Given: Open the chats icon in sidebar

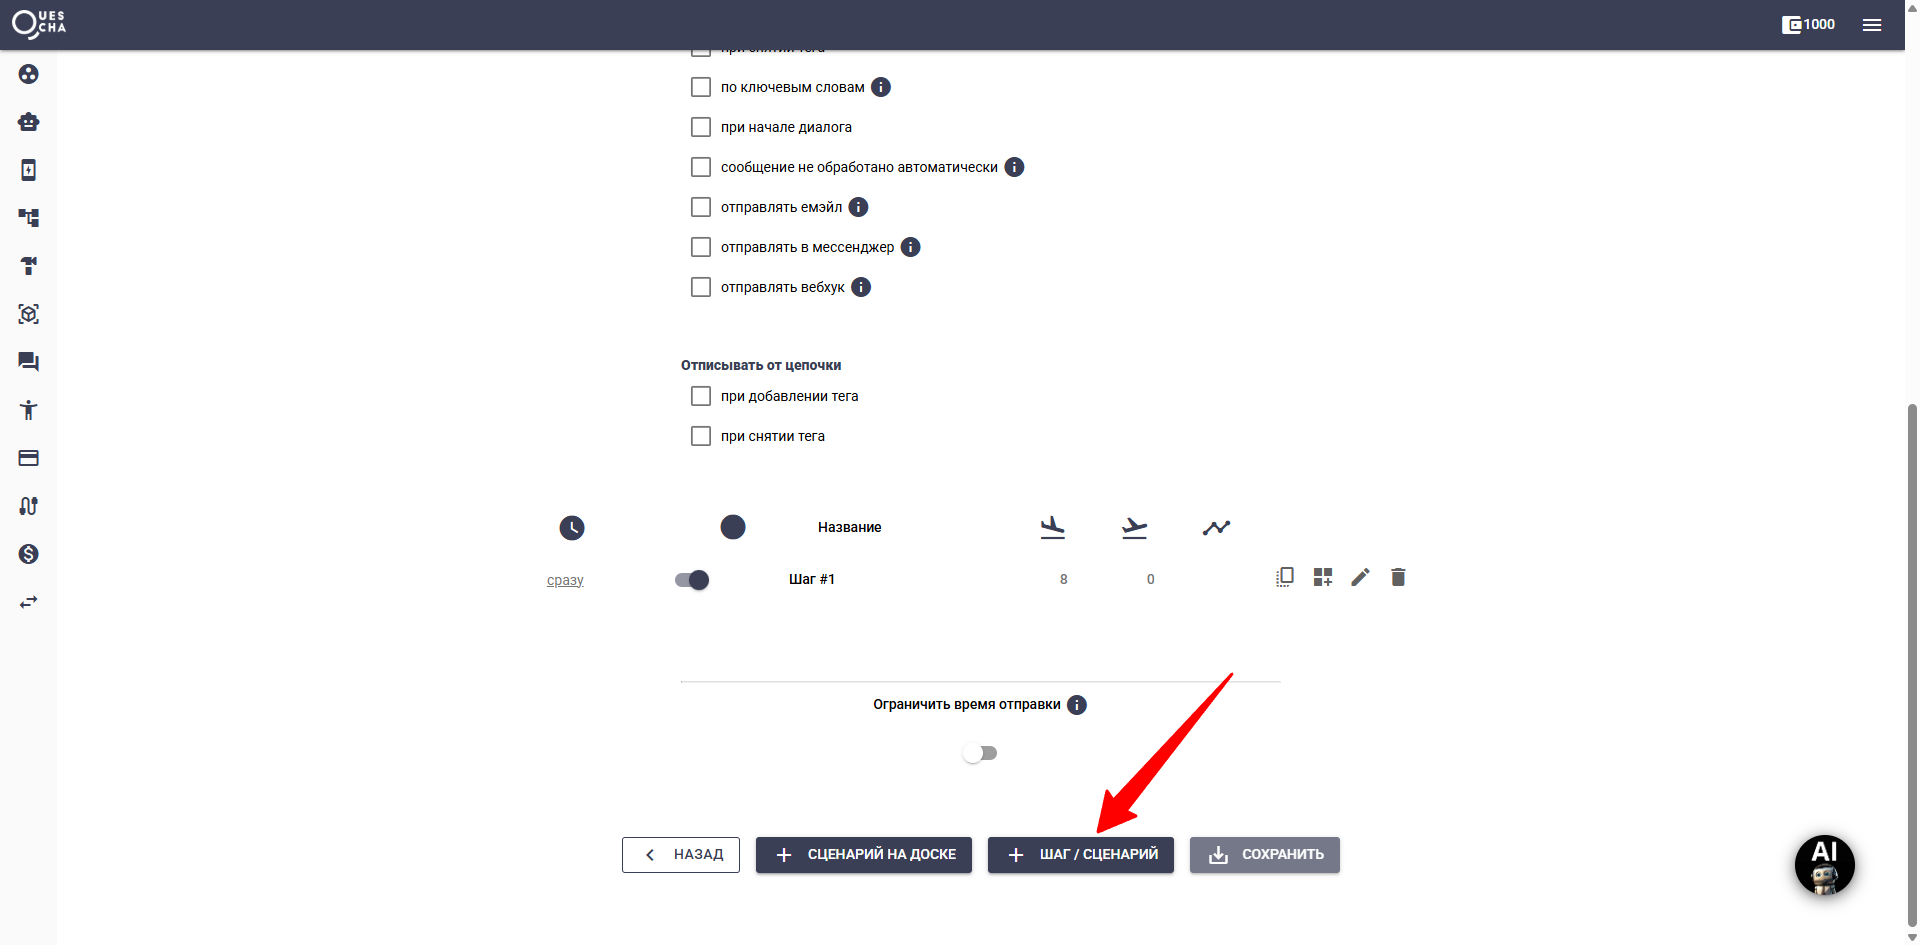Looking at the screenshot, I should (28, 362).
